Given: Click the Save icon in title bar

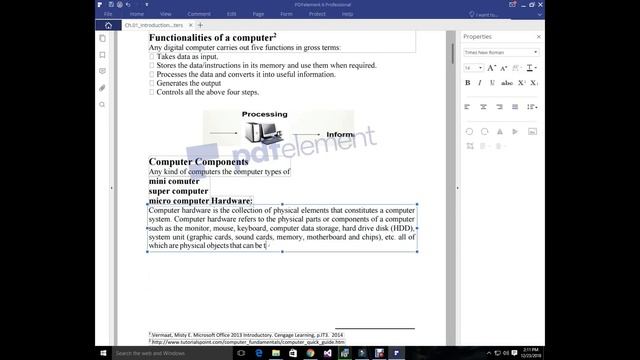Looking at the screenshot, I should coord(111,4).
